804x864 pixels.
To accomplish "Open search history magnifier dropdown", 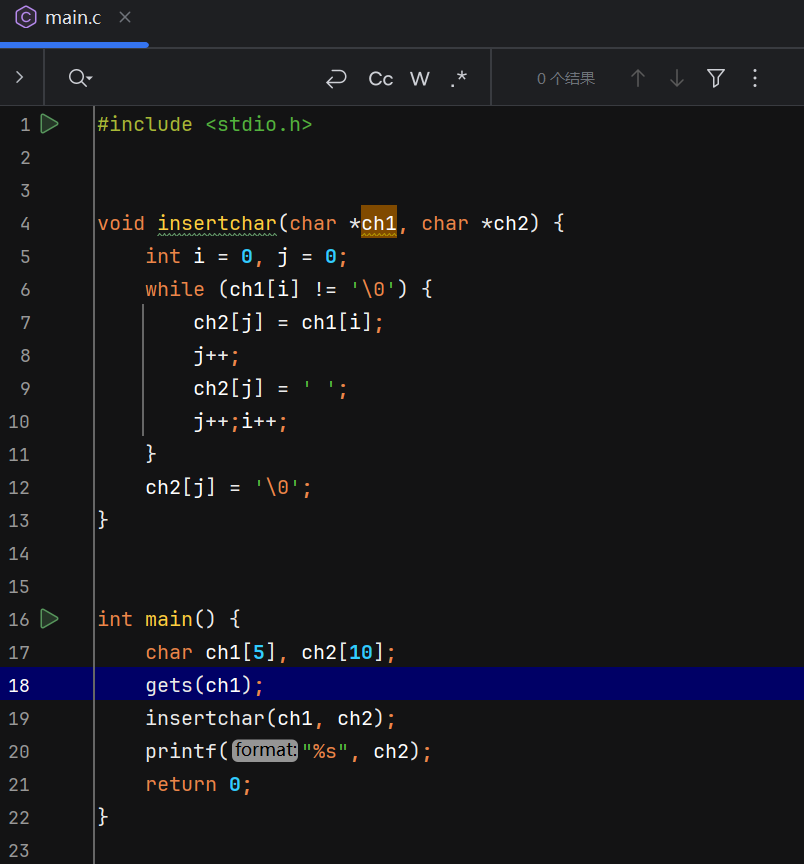I will [80, 78].
